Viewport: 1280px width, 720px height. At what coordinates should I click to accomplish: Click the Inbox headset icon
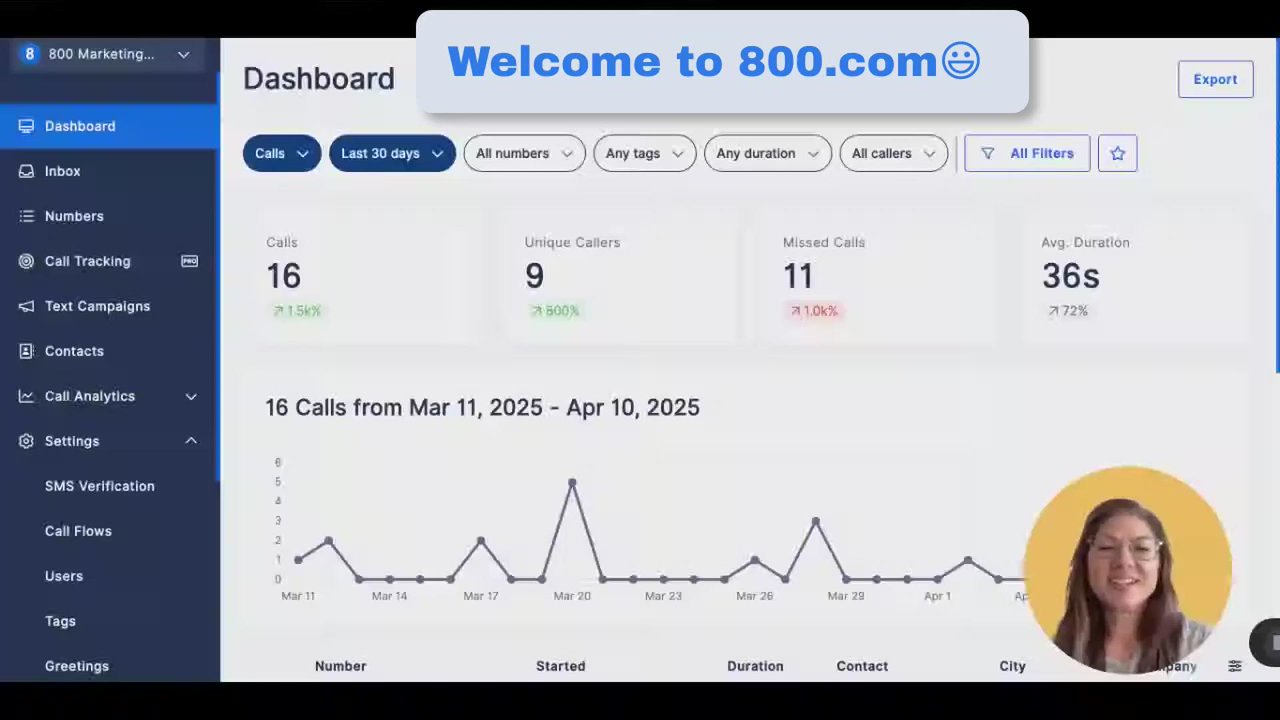coord(26,171)
